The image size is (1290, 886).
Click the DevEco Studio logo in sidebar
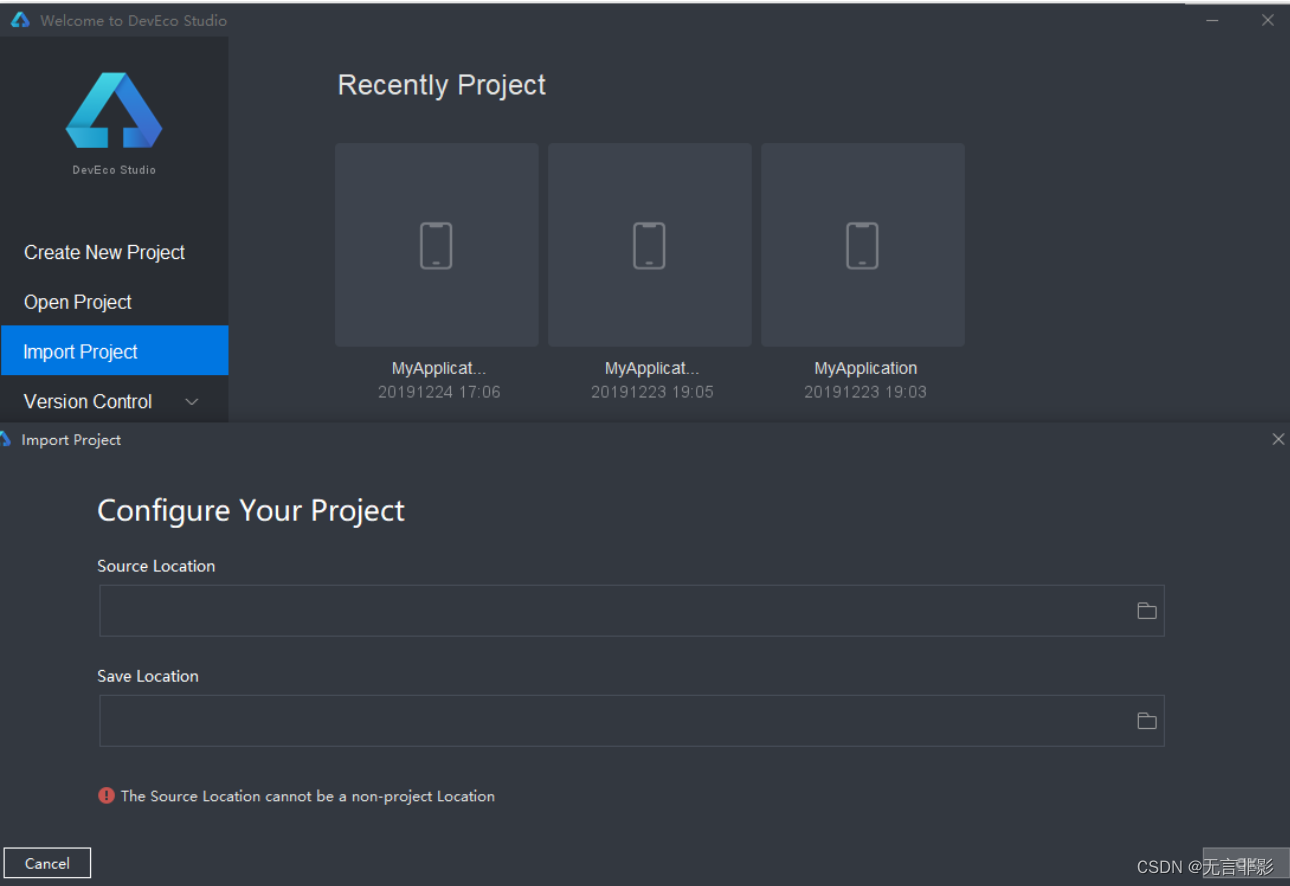click(114, 111)
